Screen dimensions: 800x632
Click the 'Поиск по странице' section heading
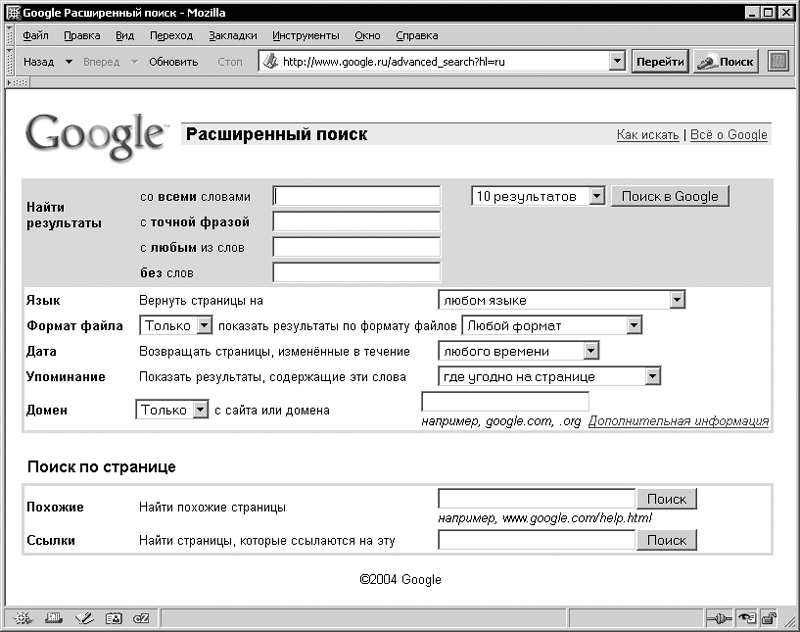102,467
